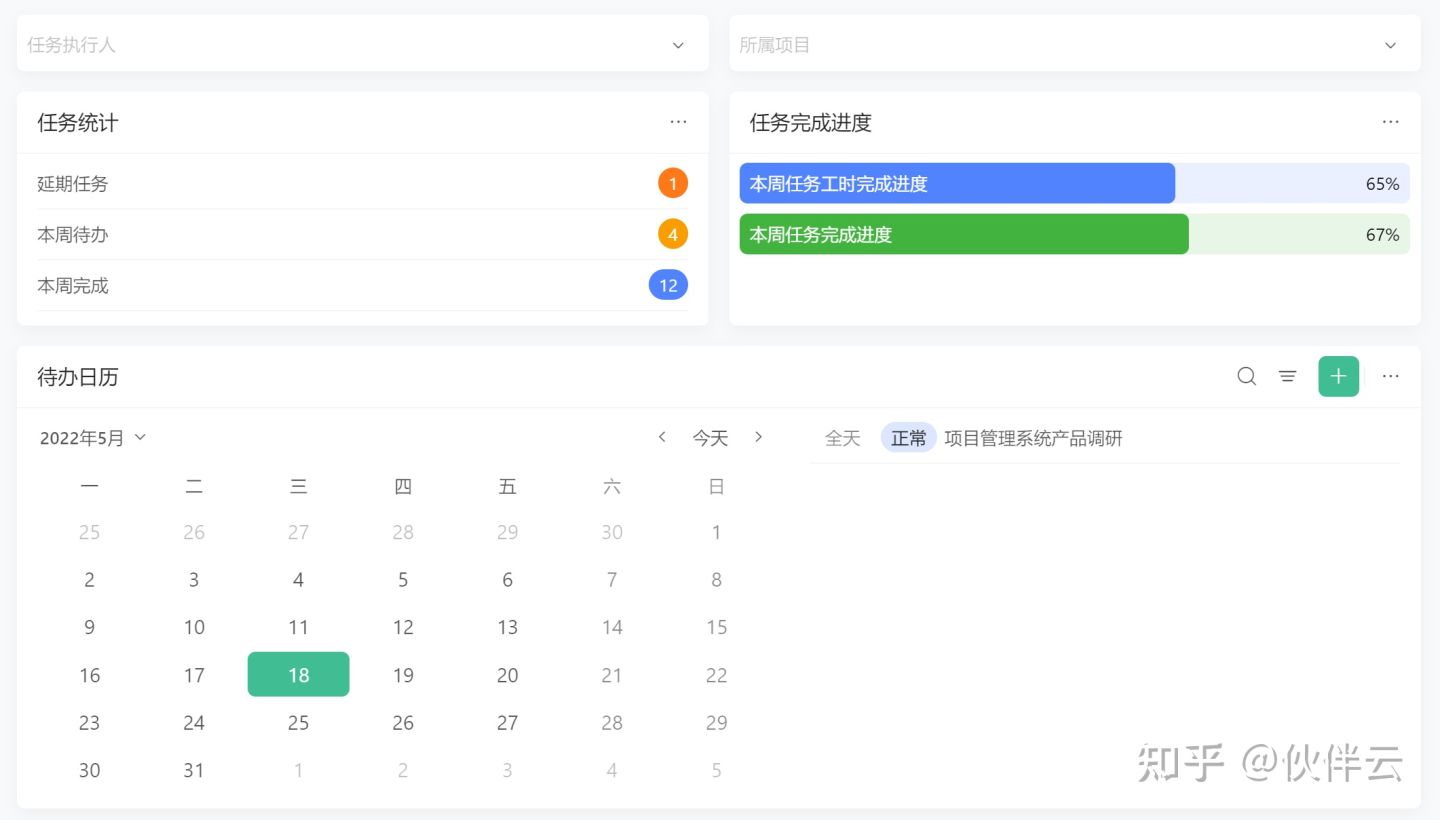
Task: Click the search icon in 待办日历 panel
Action: coord(1246,376)
